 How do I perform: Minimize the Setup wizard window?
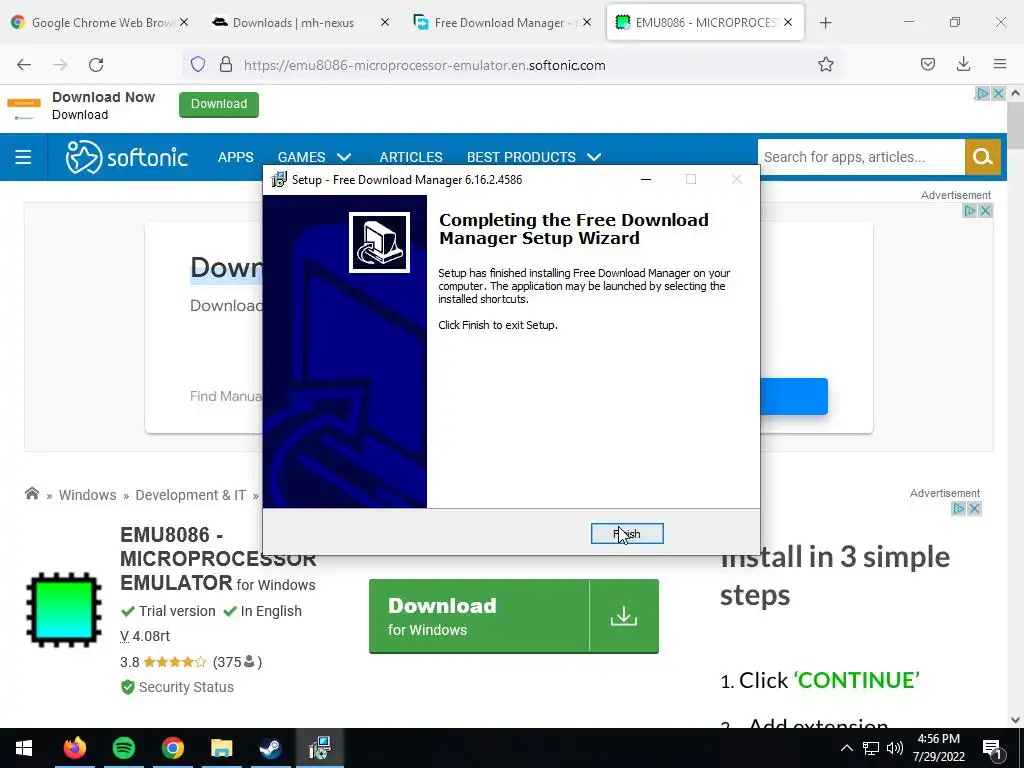pos(646,180)
